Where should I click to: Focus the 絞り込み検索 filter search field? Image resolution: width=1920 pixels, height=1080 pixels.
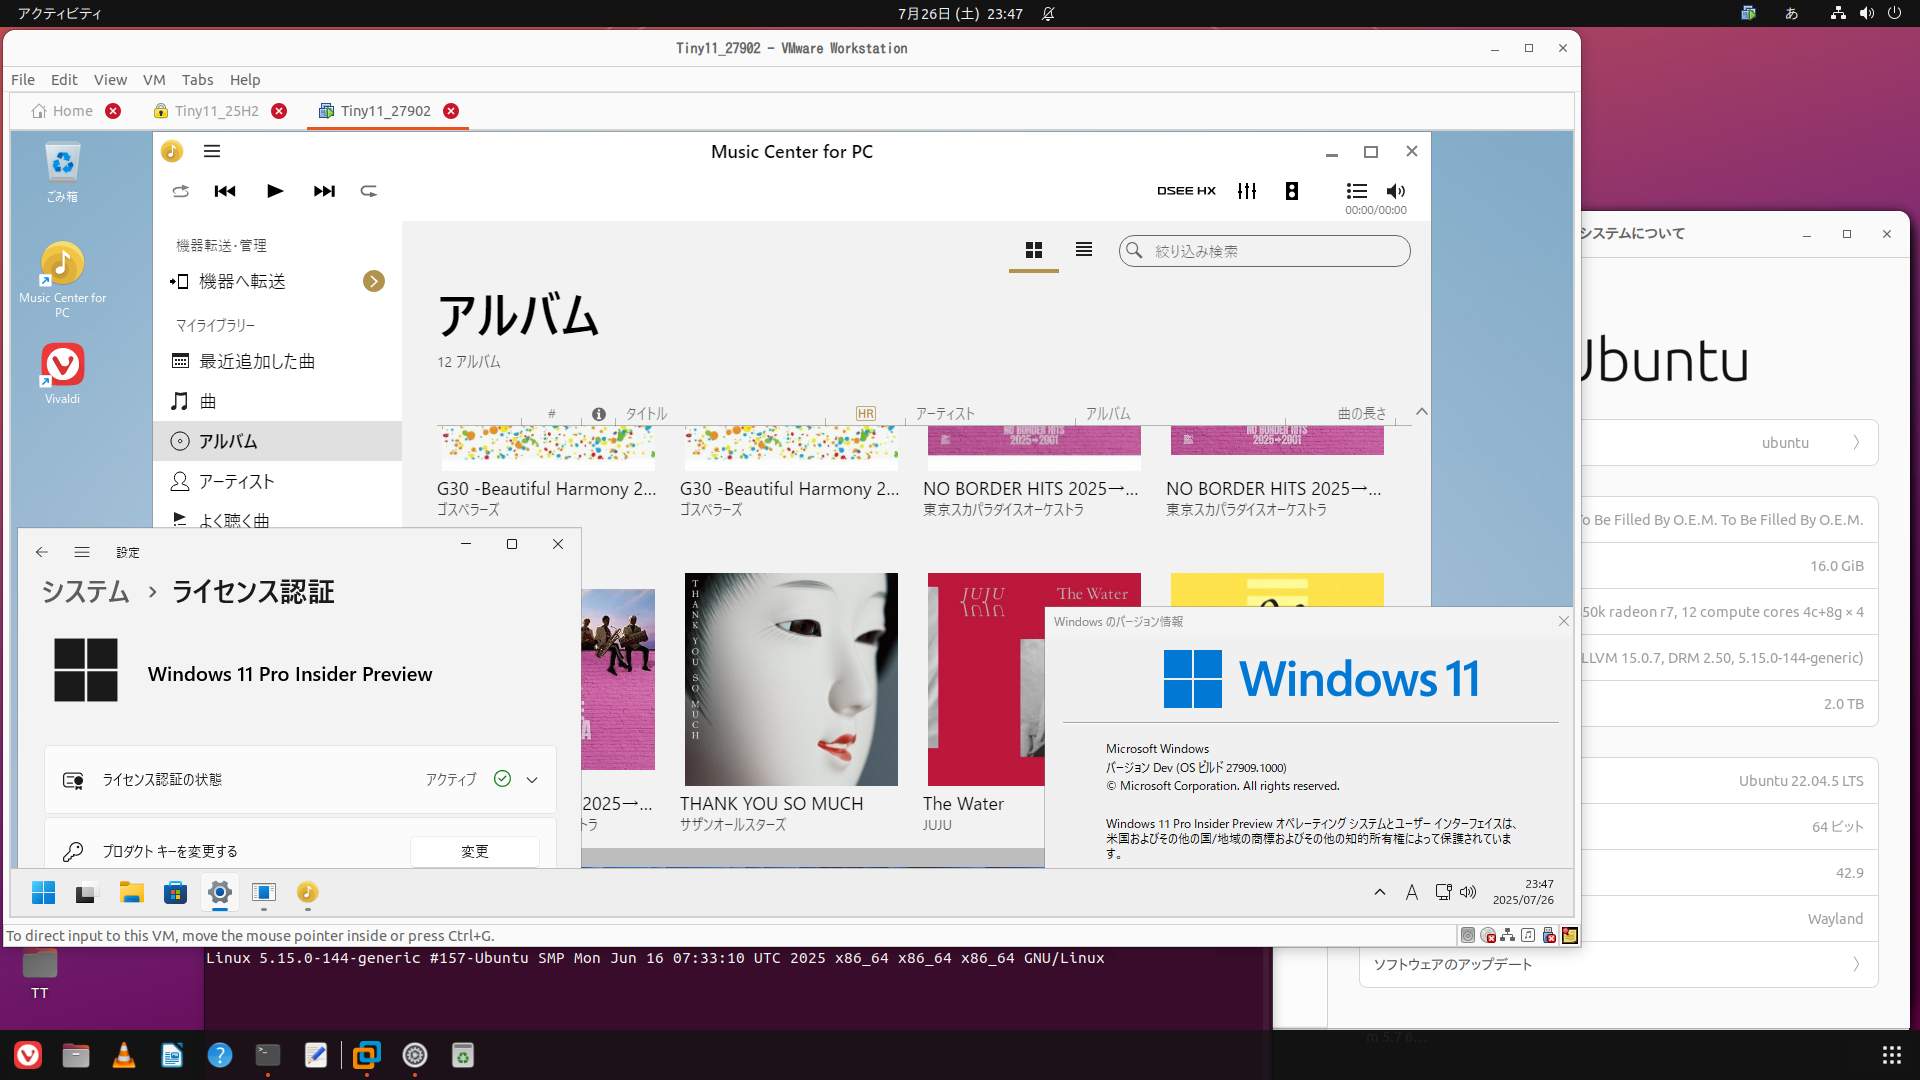(1265, 251)
